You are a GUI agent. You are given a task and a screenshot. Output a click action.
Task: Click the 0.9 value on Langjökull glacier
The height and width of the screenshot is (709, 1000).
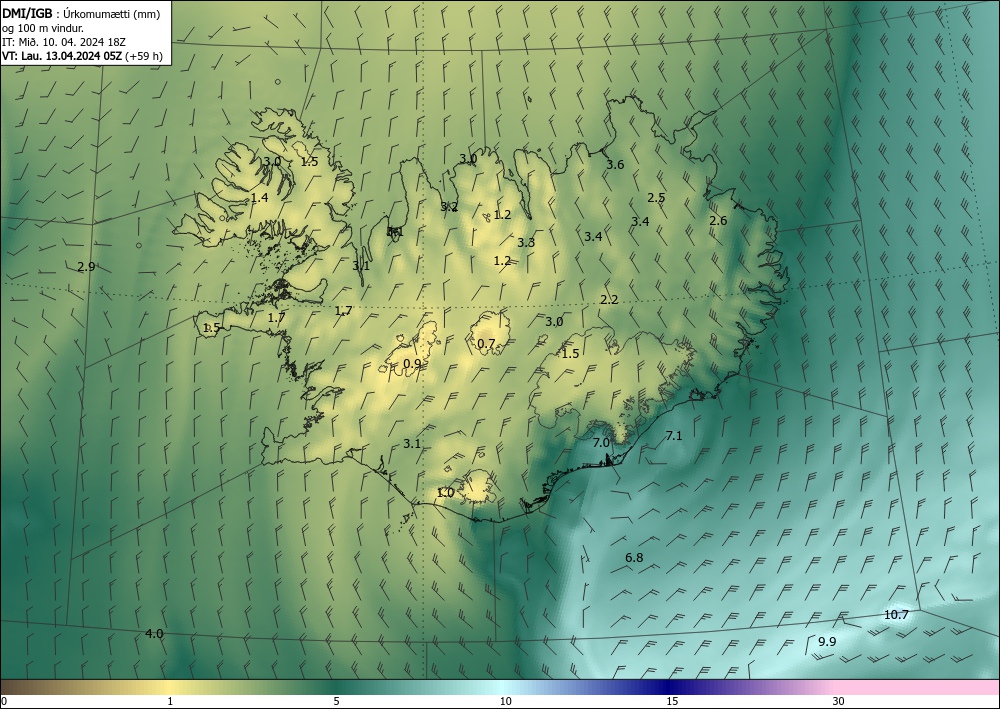click(412, 363)
